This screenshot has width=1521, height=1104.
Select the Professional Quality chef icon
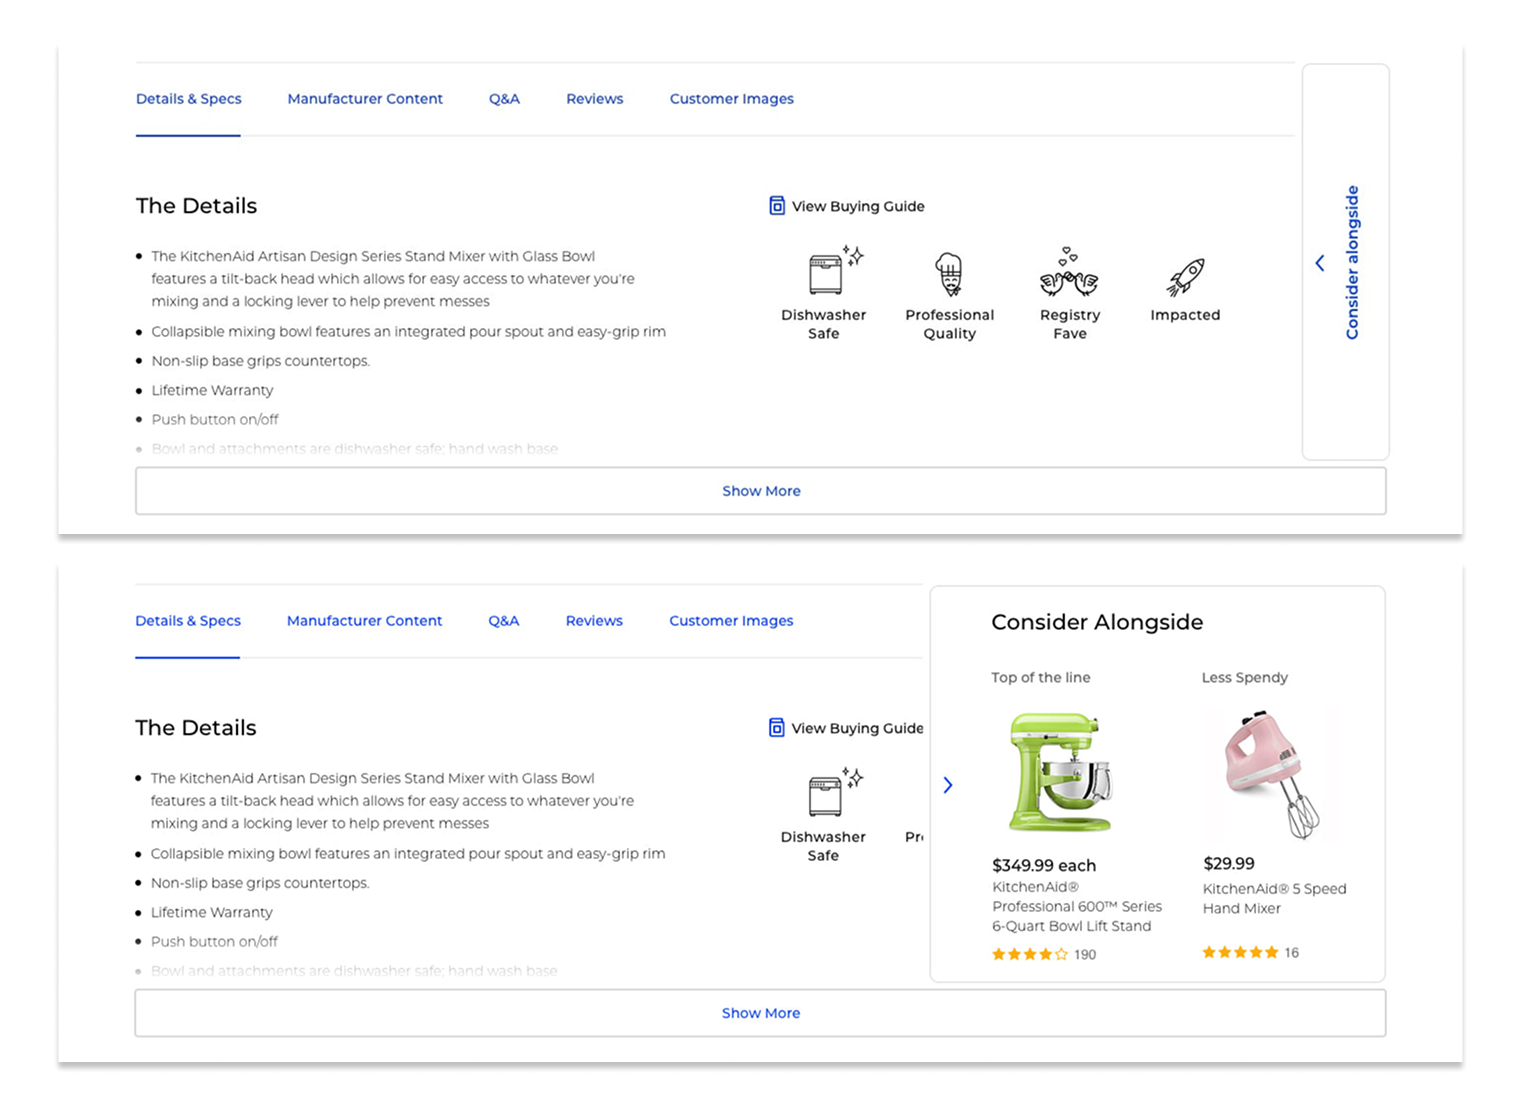pos(948,270)
